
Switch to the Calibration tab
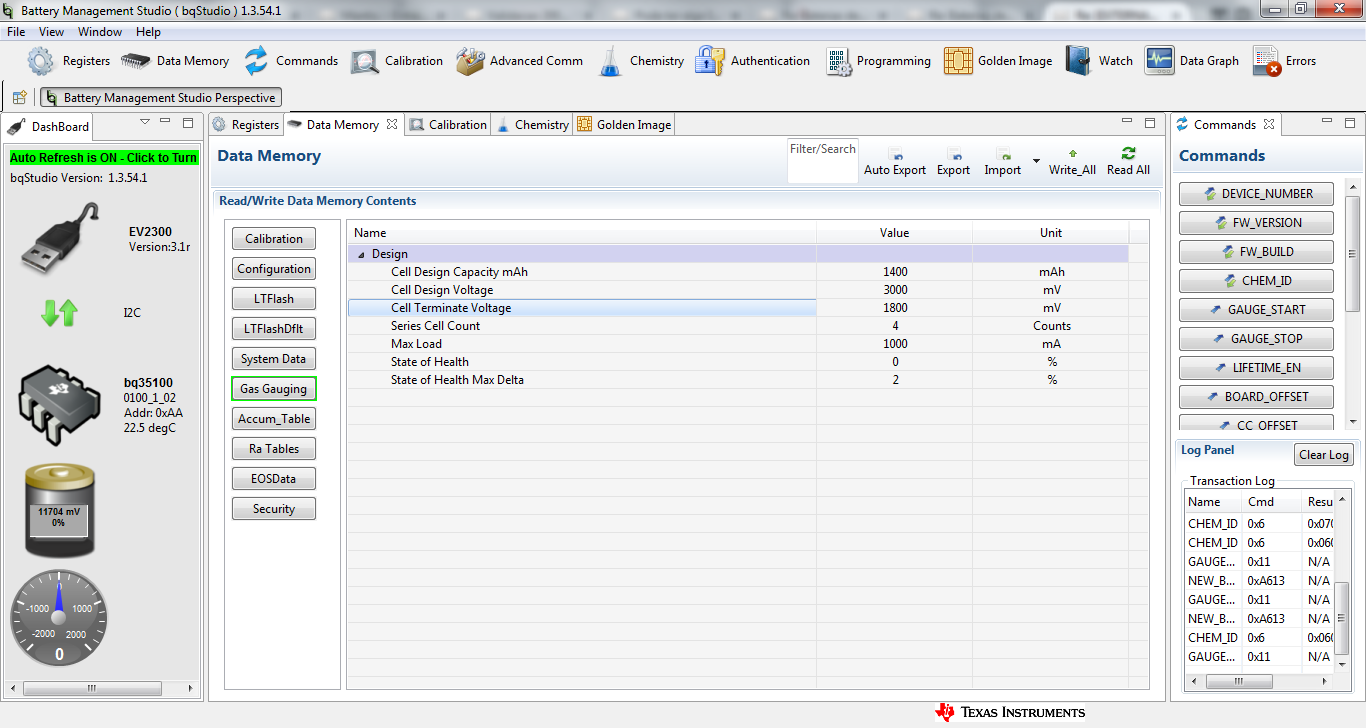click(448, 125)
